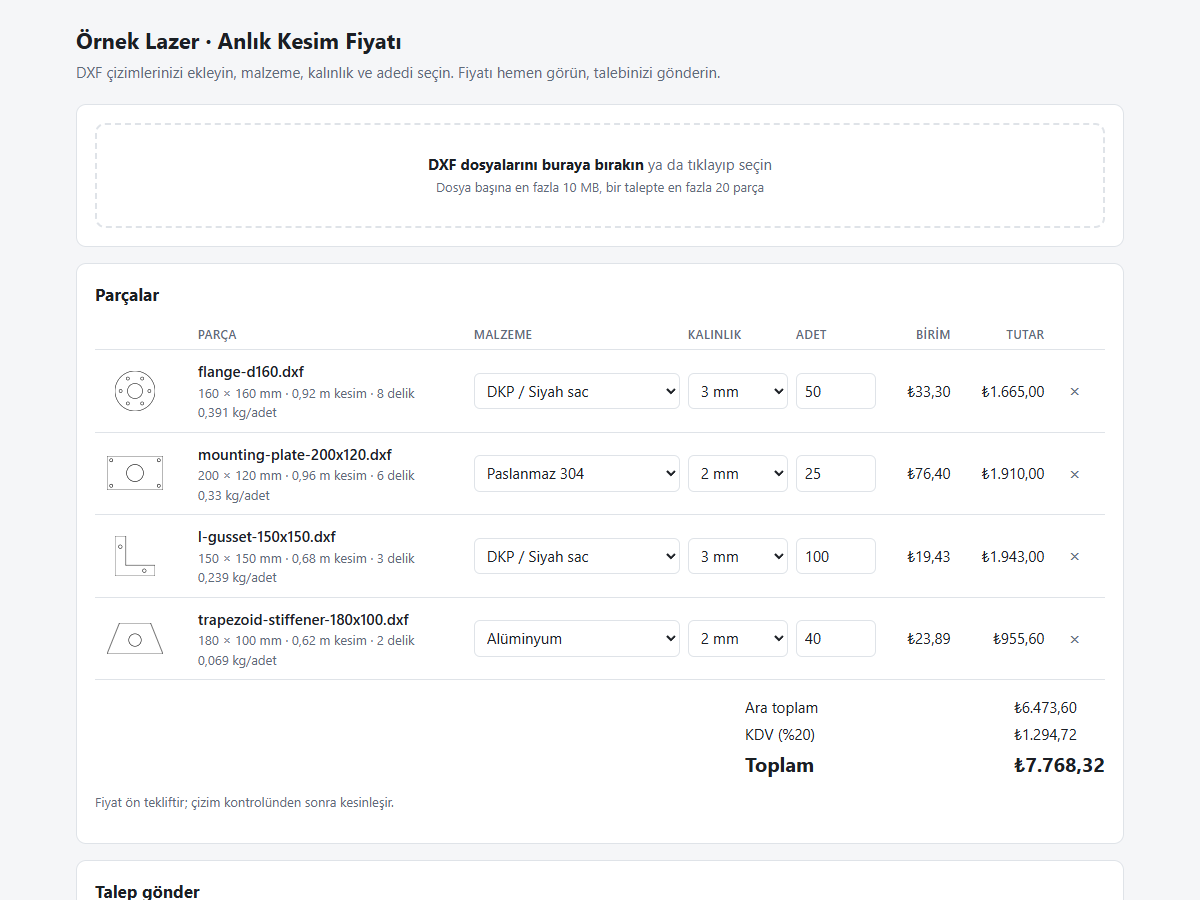The height and width of the screenshot is (900, 1200).
Task: Click the flange-d160 part preview thumbnail
Action: [135, 391]
